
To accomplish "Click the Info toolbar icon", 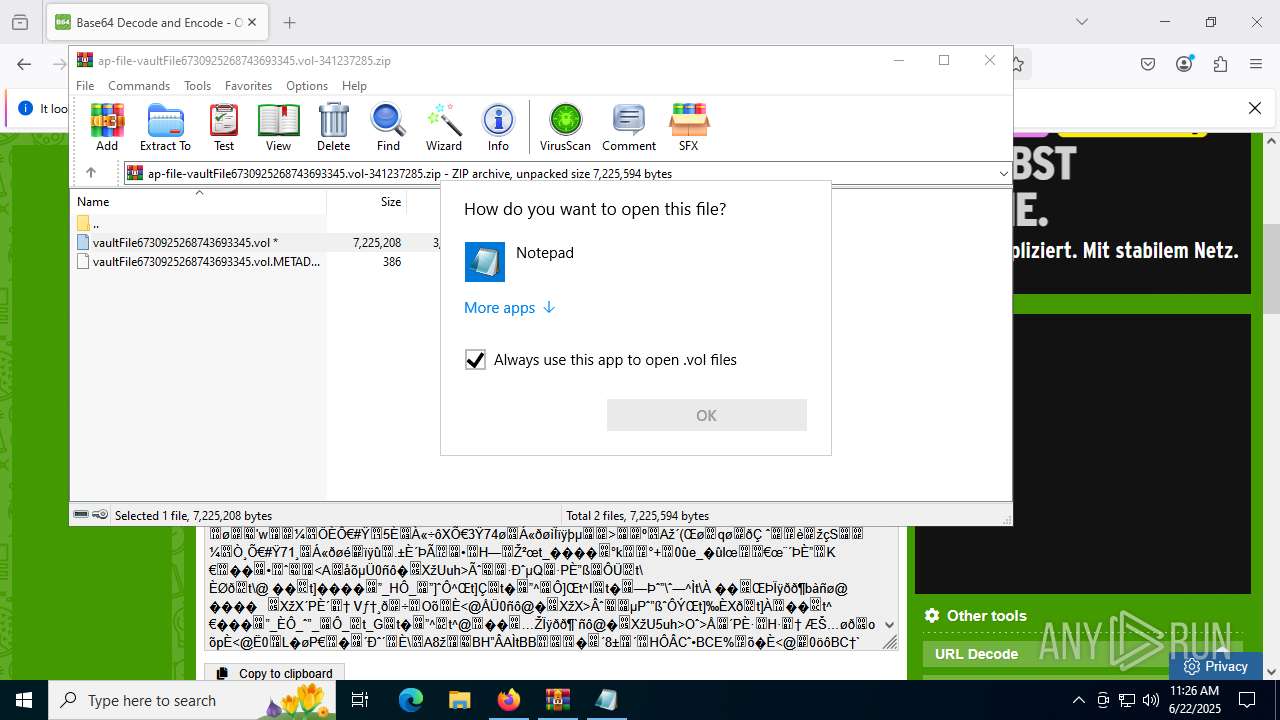I will coord(498,127).
